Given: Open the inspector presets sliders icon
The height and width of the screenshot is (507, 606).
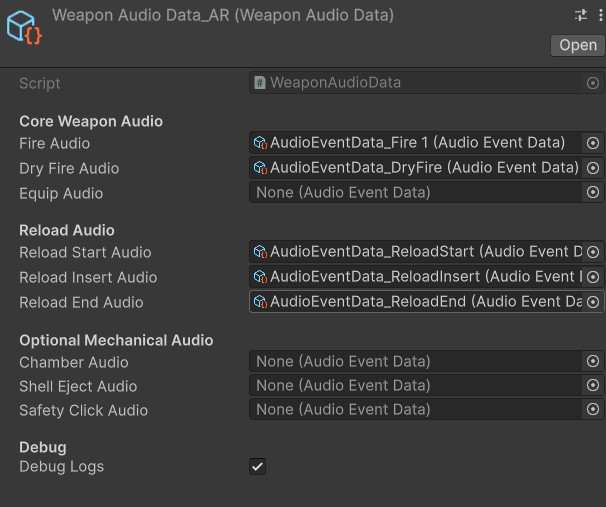Looking at the screenshot, I should [x=580, y=15].
